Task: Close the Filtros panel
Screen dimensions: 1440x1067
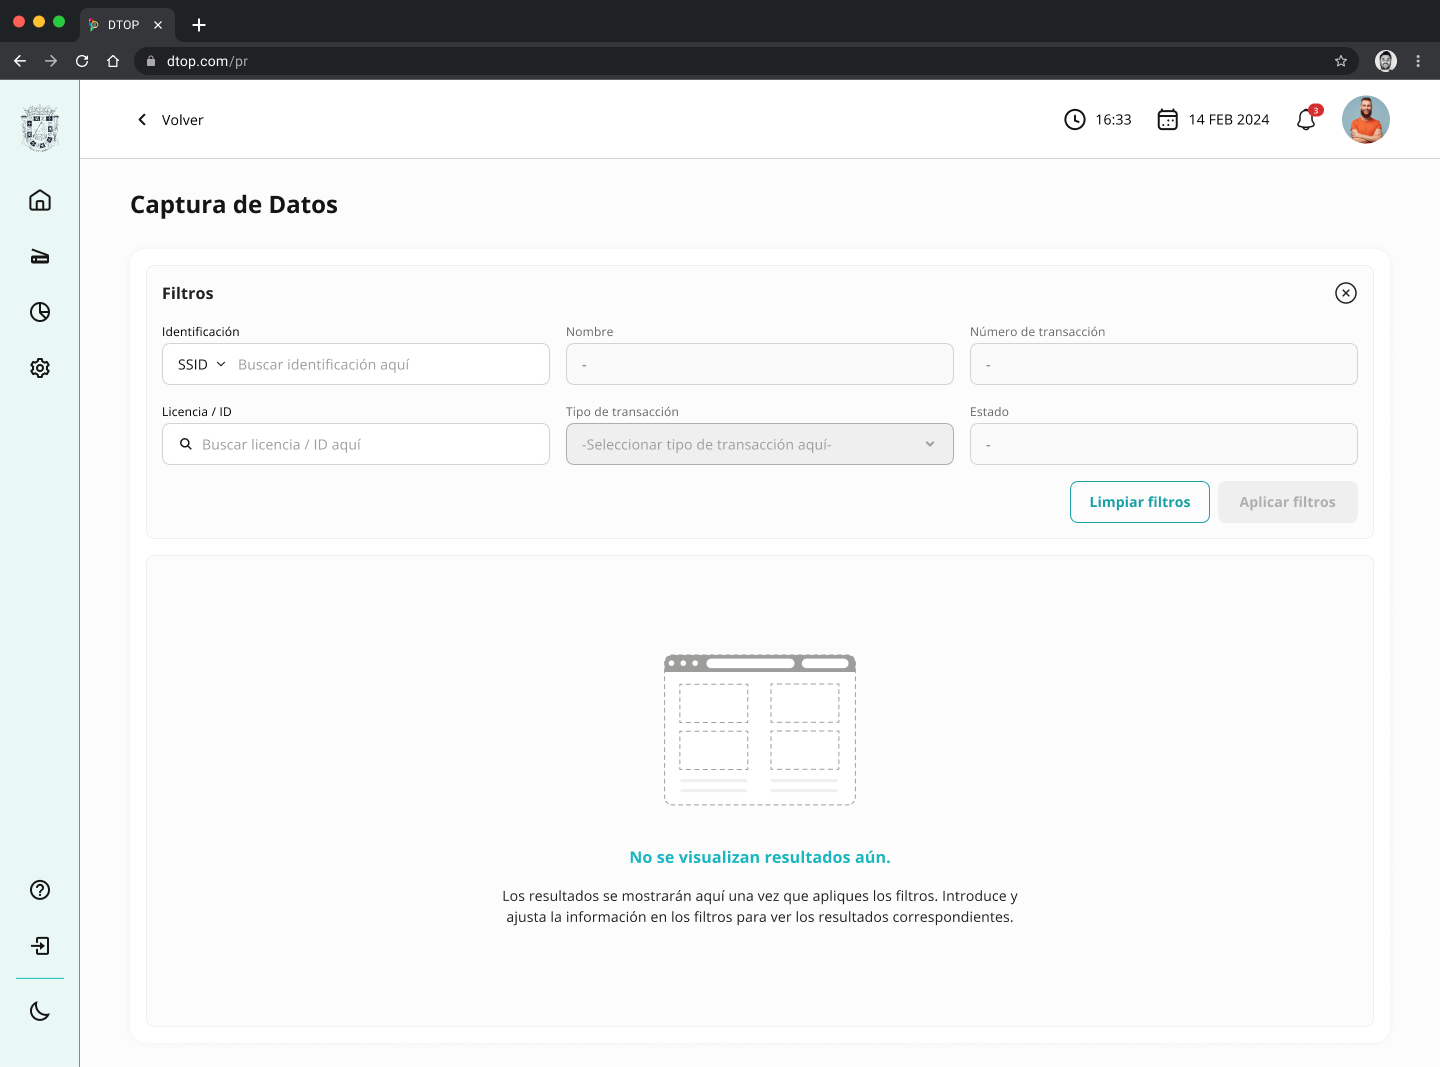Action: click(x=1345, y=293)
